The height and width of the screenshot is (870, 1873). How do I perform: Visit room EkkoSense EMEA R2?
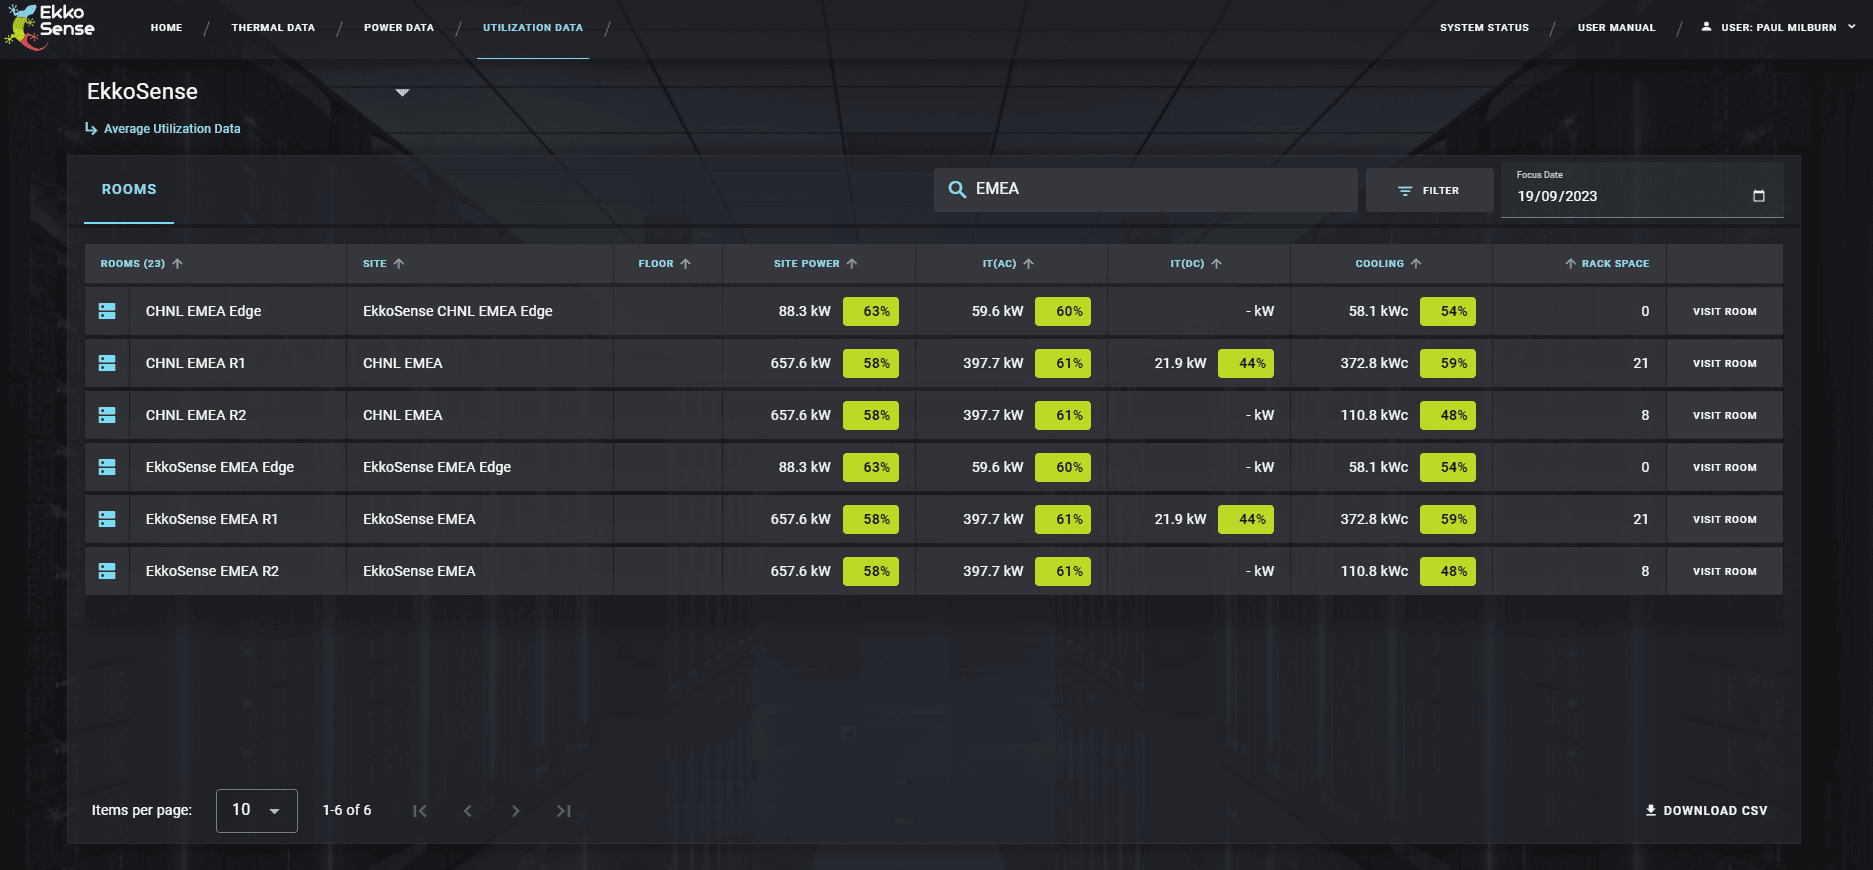click(x=1724, y=571)
